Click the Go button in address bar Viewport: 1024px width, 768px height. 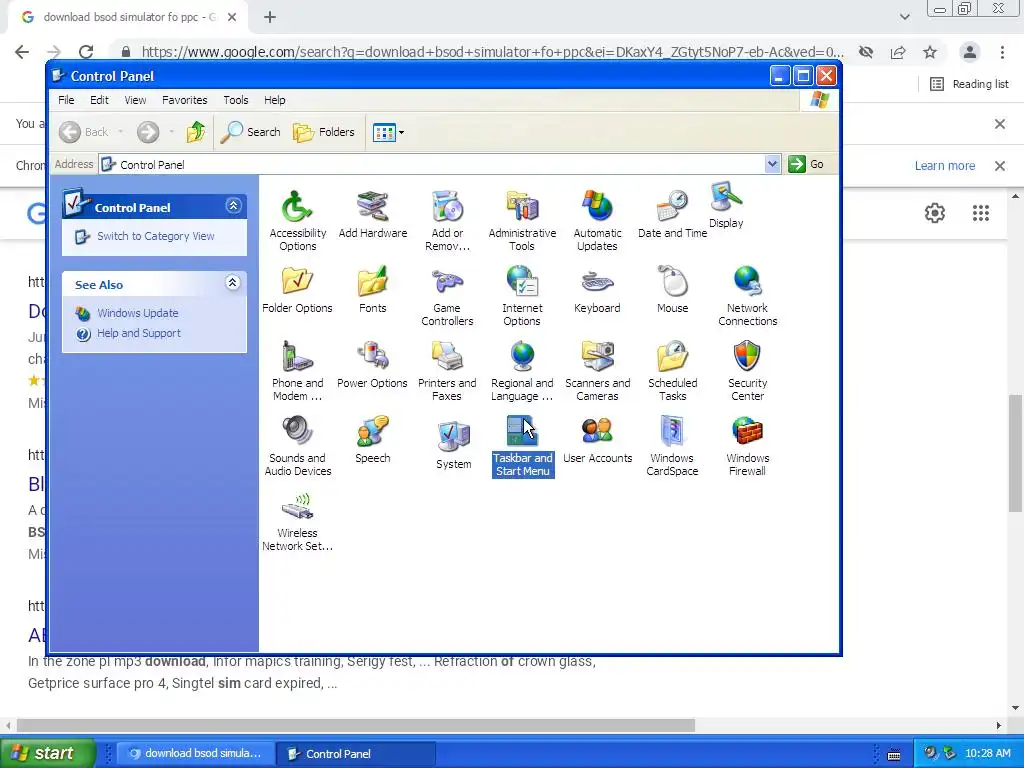tap(806, 164)
